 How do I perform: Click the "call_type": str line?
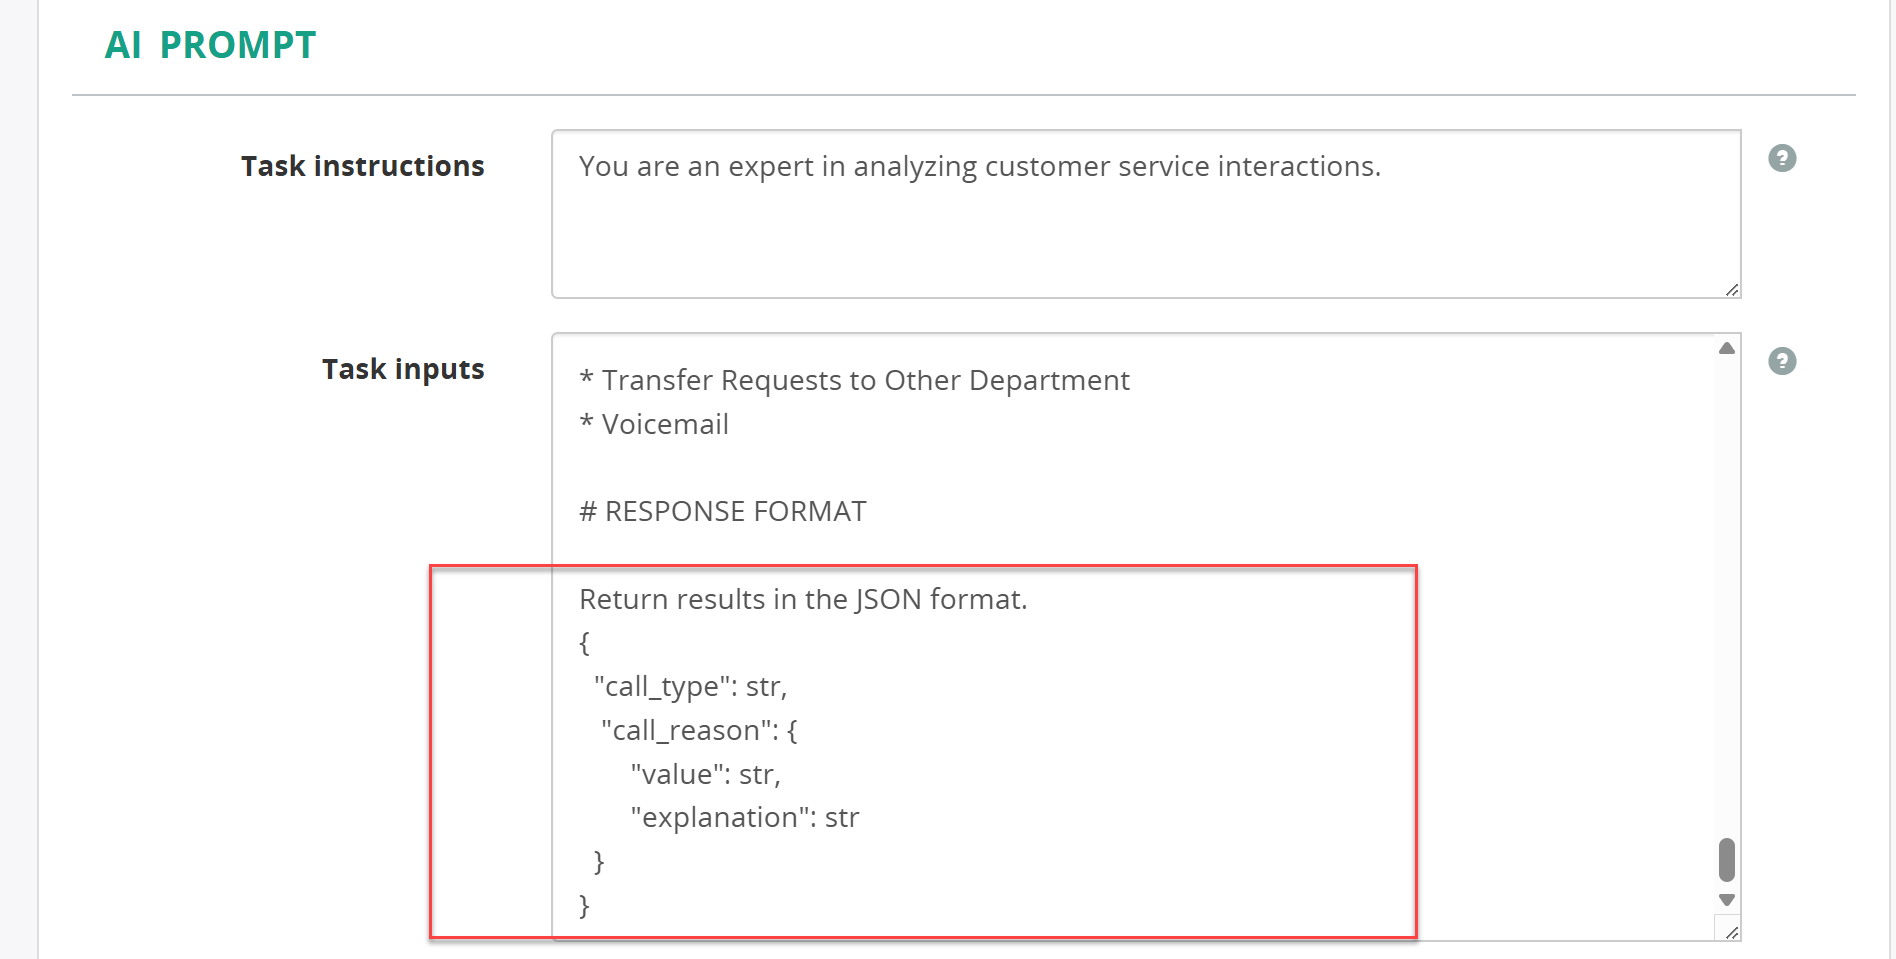690,686
